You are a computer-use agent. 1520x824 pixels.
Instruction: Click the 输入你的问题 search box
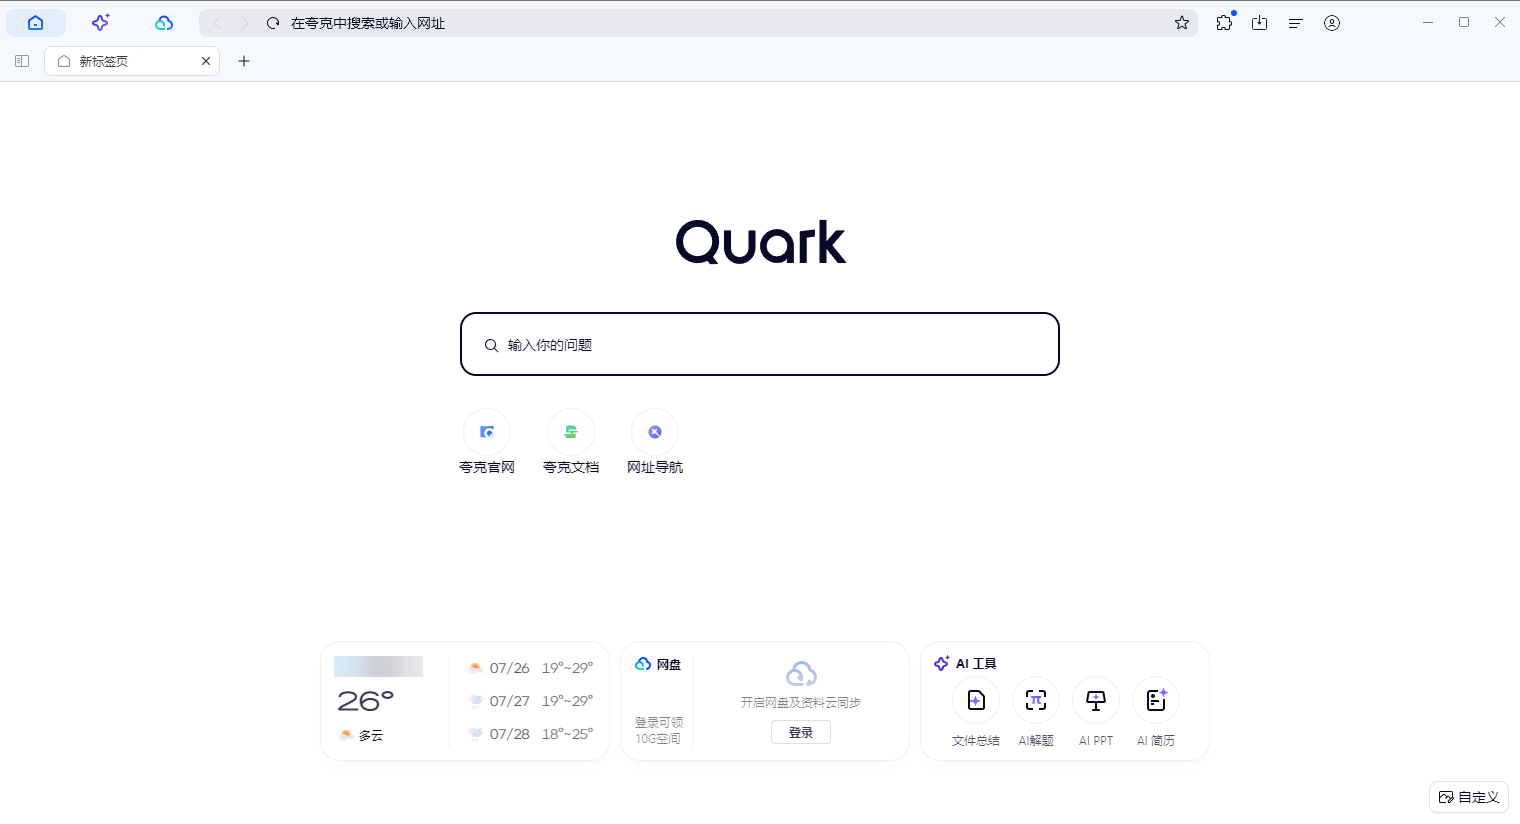coord(760,344)
